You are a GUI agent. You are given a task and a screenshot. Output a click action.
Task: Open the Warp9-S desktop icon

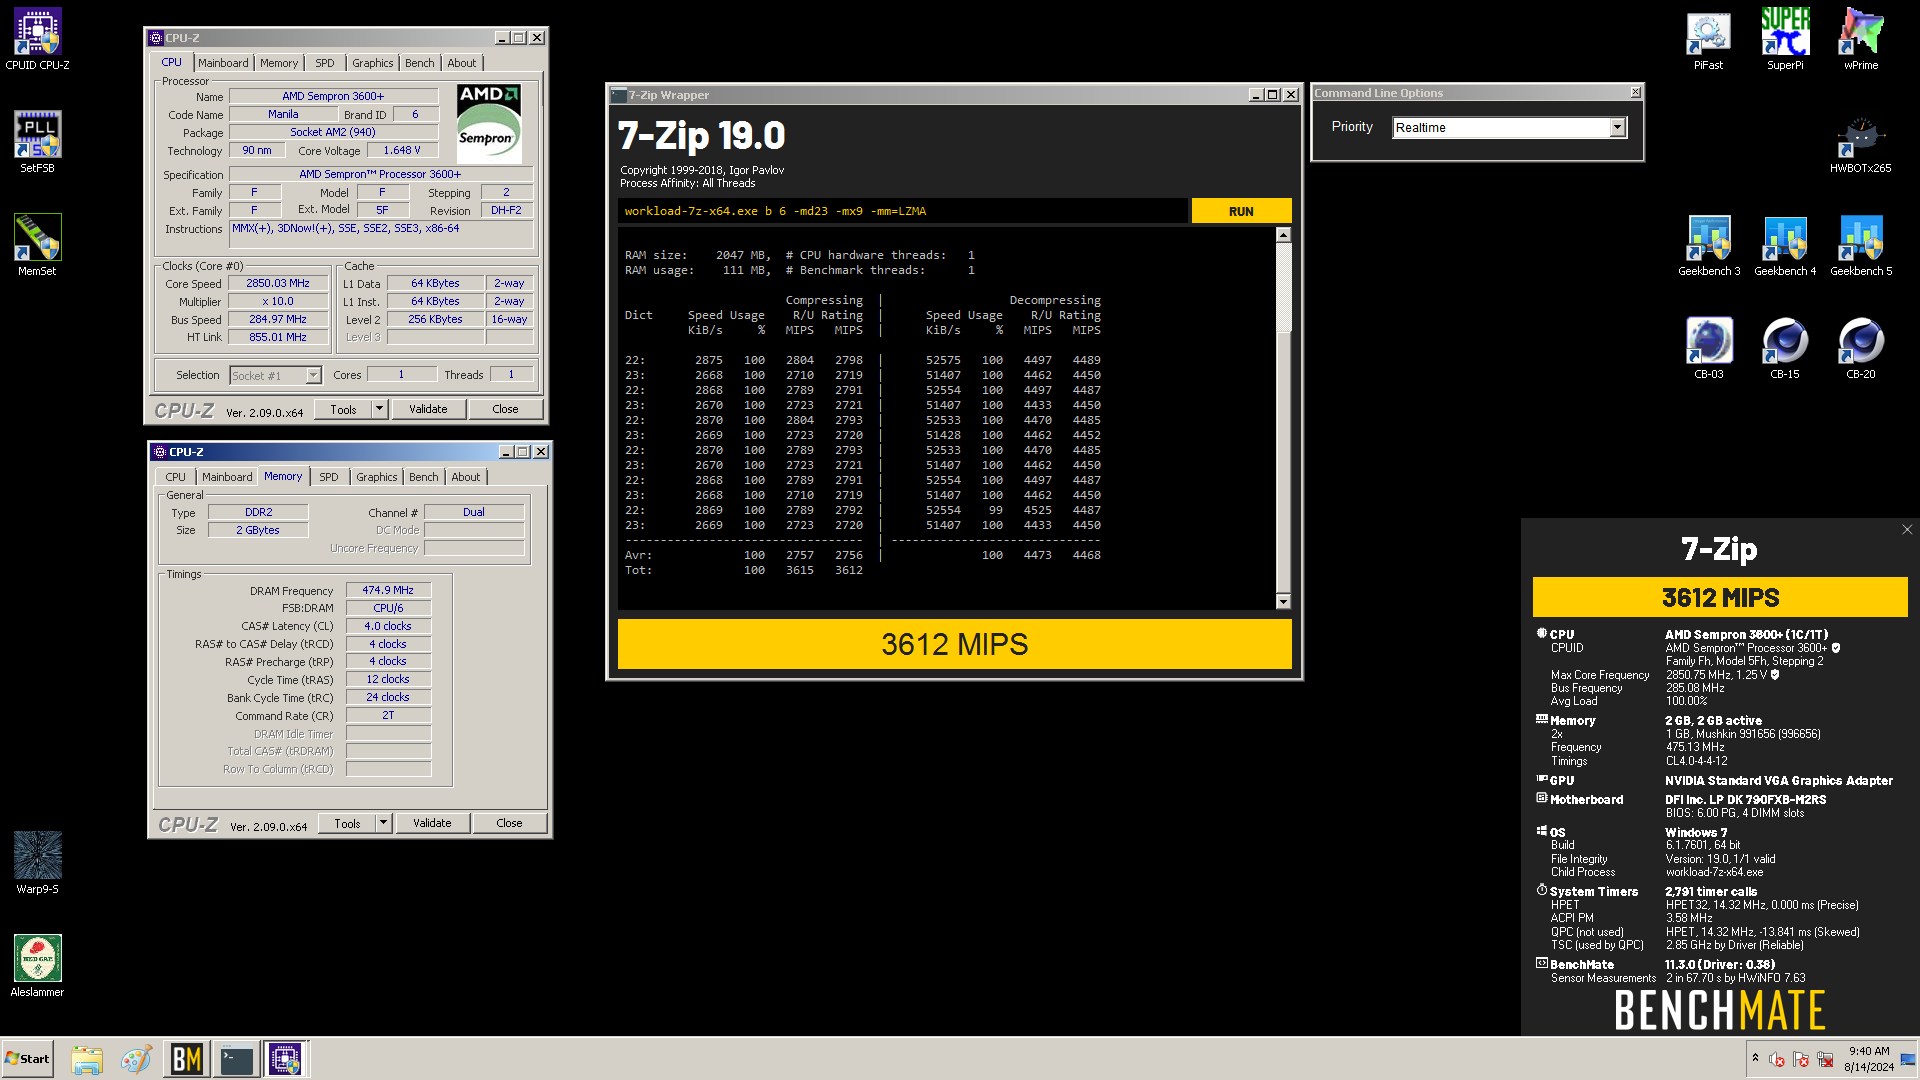pyautogui.click(x=37, y=863)
